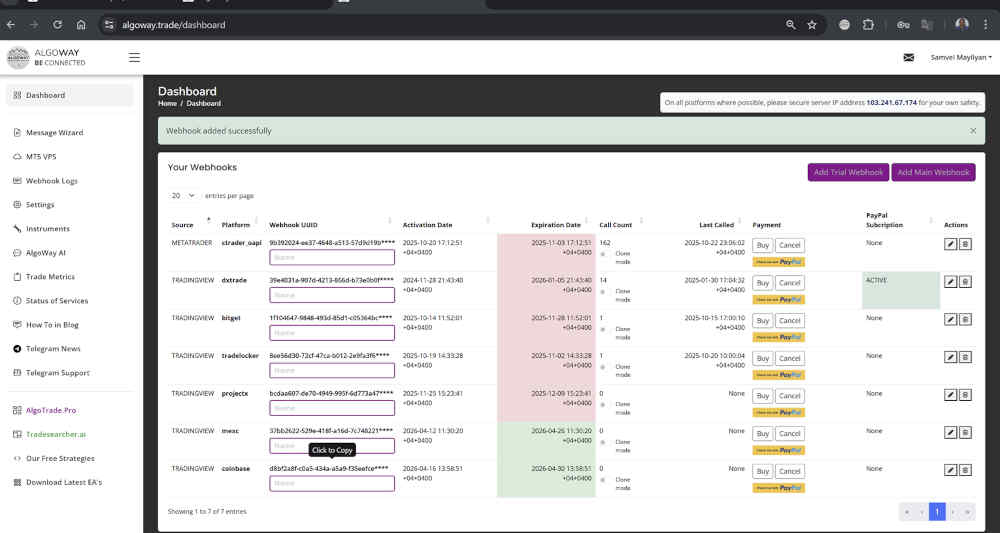Sort table by Platform column

click(x=236, y=225)
